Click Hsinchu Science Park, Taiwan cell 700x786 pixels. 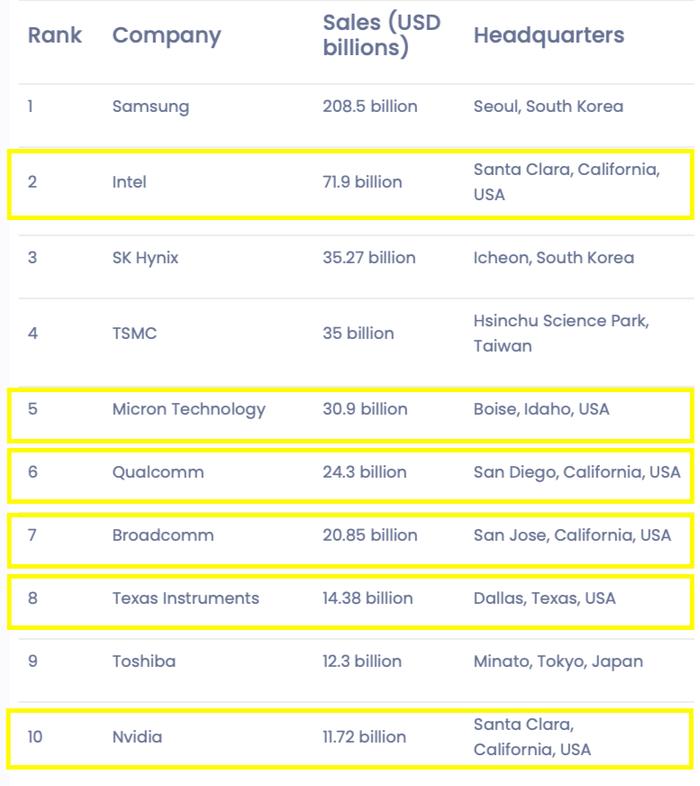[562, 333]
